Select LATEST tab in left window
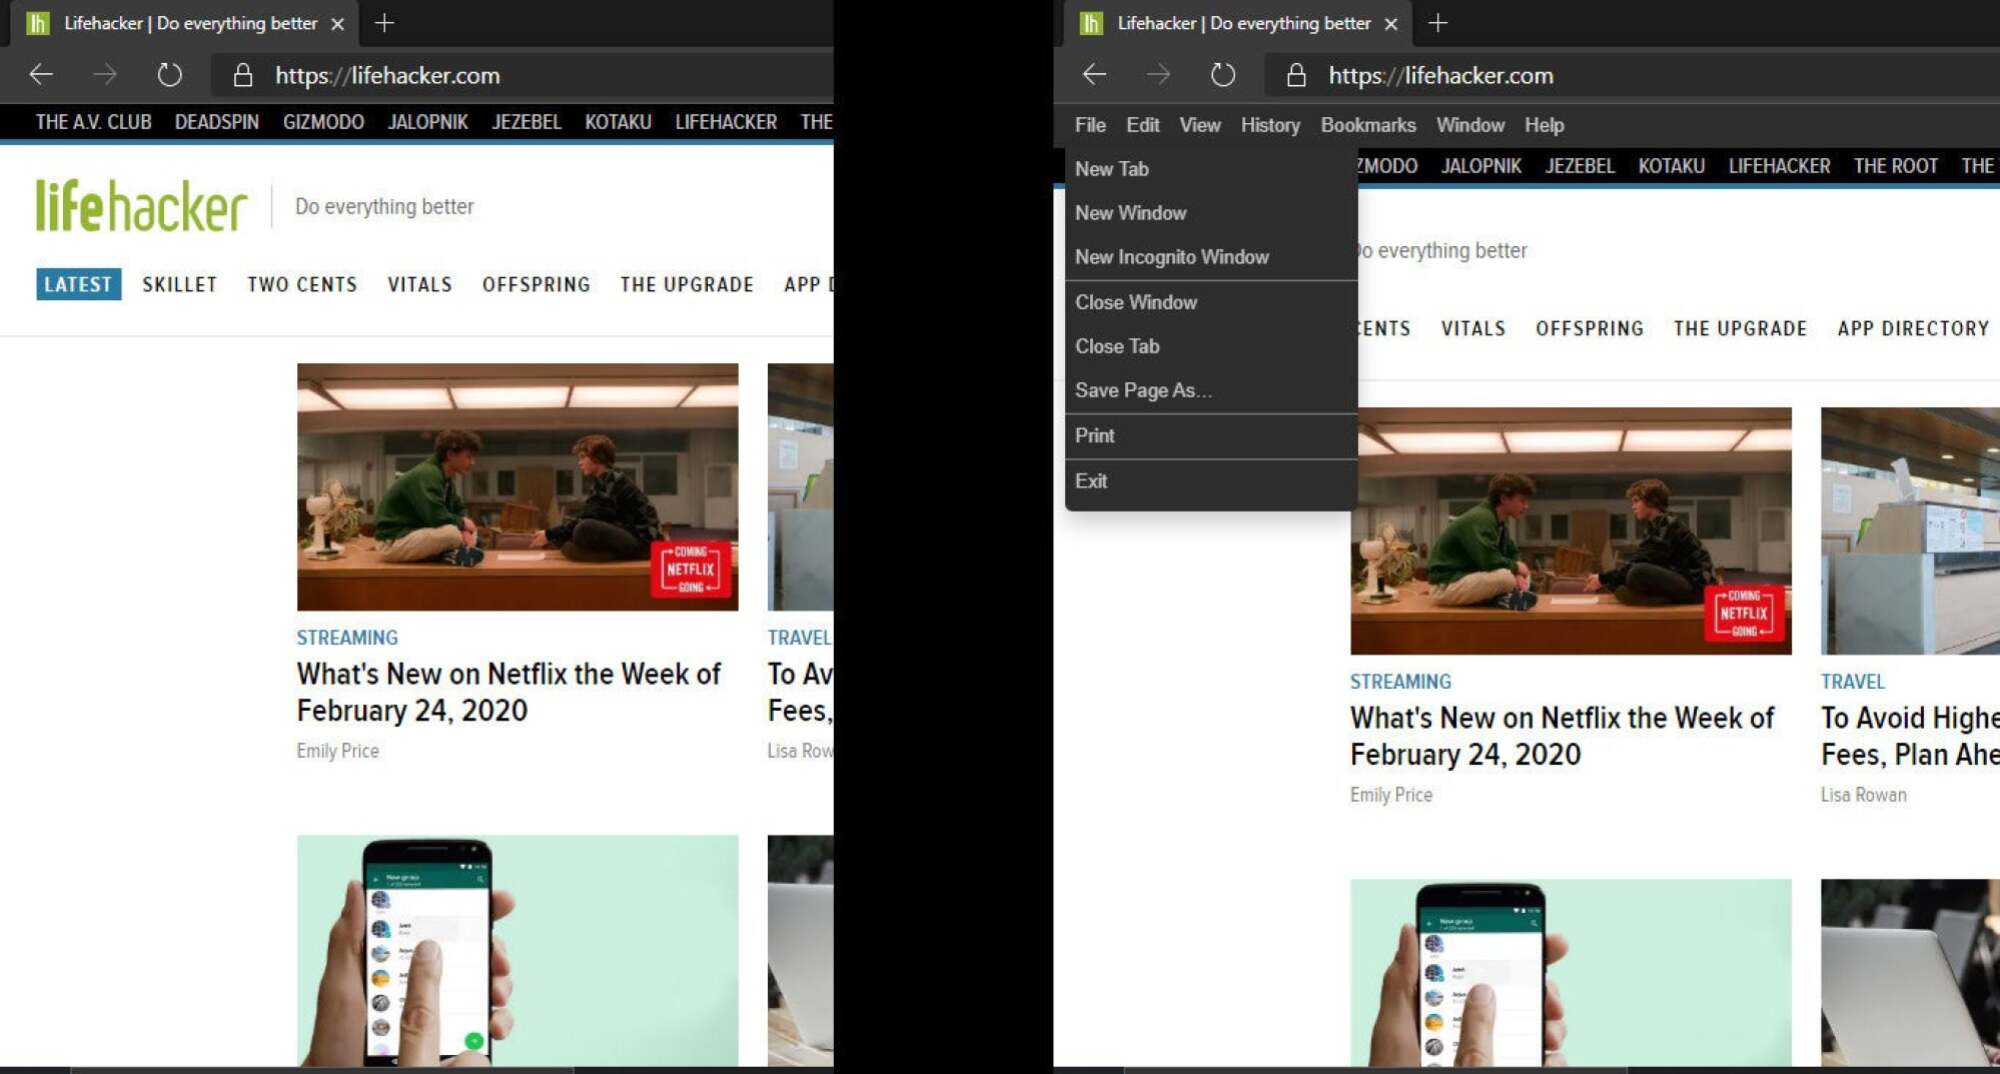Screen dimensions: 2000x1074 (78, 284)
